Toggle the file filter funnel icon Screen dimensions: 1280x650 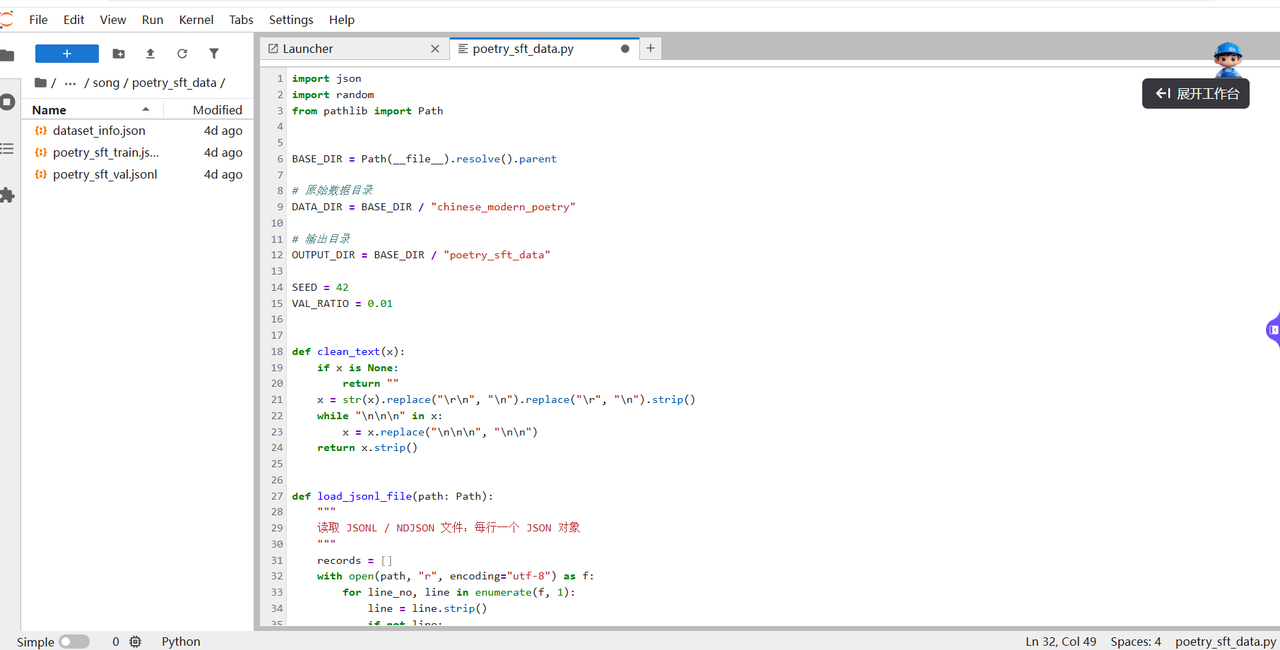click(214, 54)
